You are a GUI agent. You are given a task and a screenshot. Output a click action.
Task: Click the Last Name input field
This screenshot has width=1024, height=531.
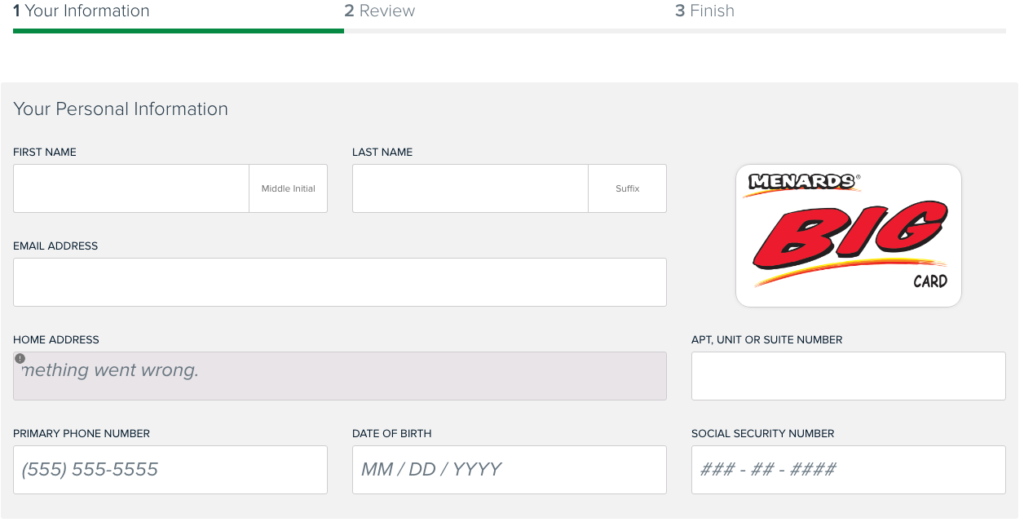[x=470, y=188]
